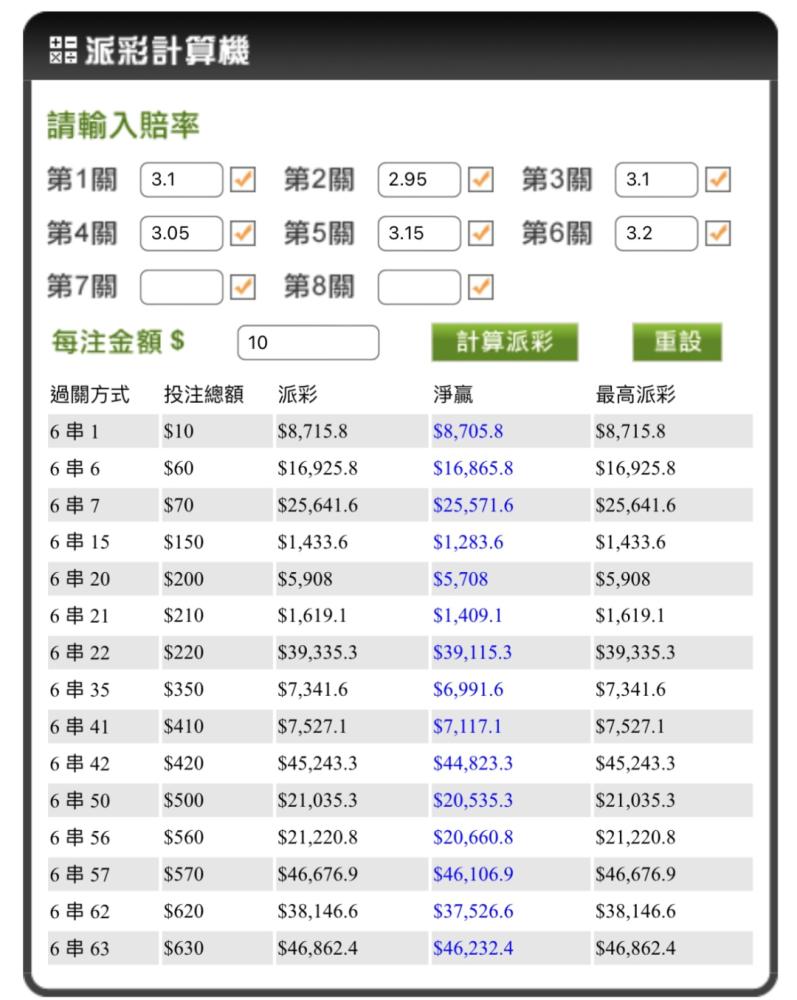This screenshot has width=797, height=1000.
Task: Uncheck the 第1關 checkbox
Action: pos(242,179)
